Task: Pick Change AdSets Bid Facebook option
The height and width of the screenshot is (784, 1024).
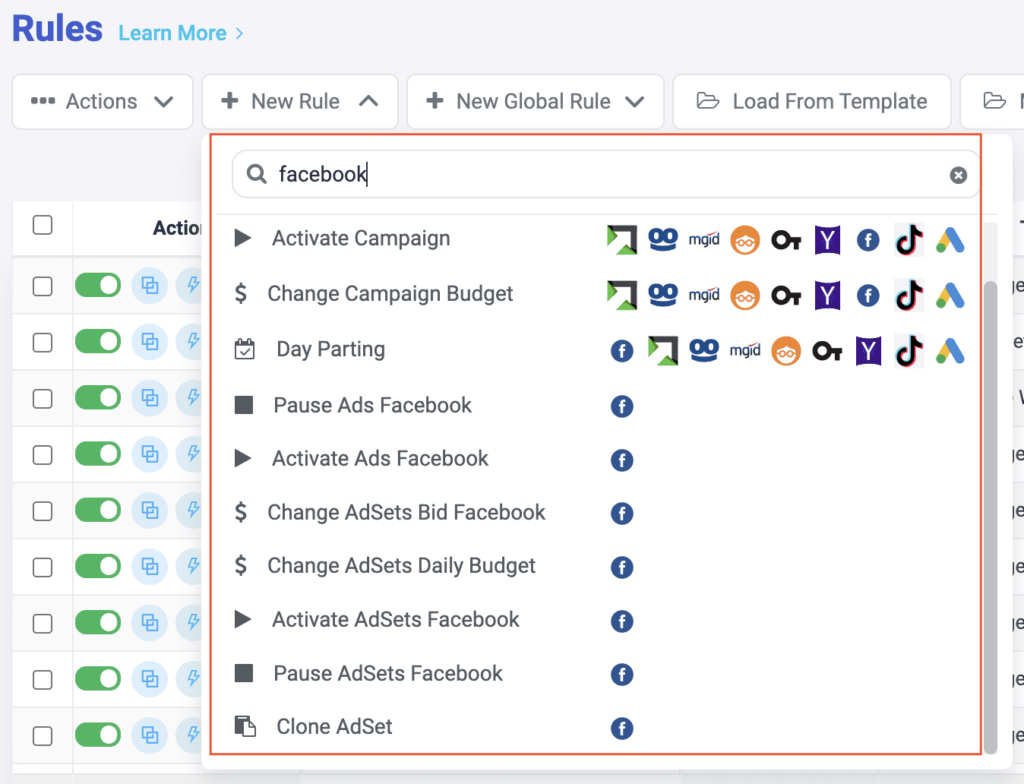Action: coord(406,512)
